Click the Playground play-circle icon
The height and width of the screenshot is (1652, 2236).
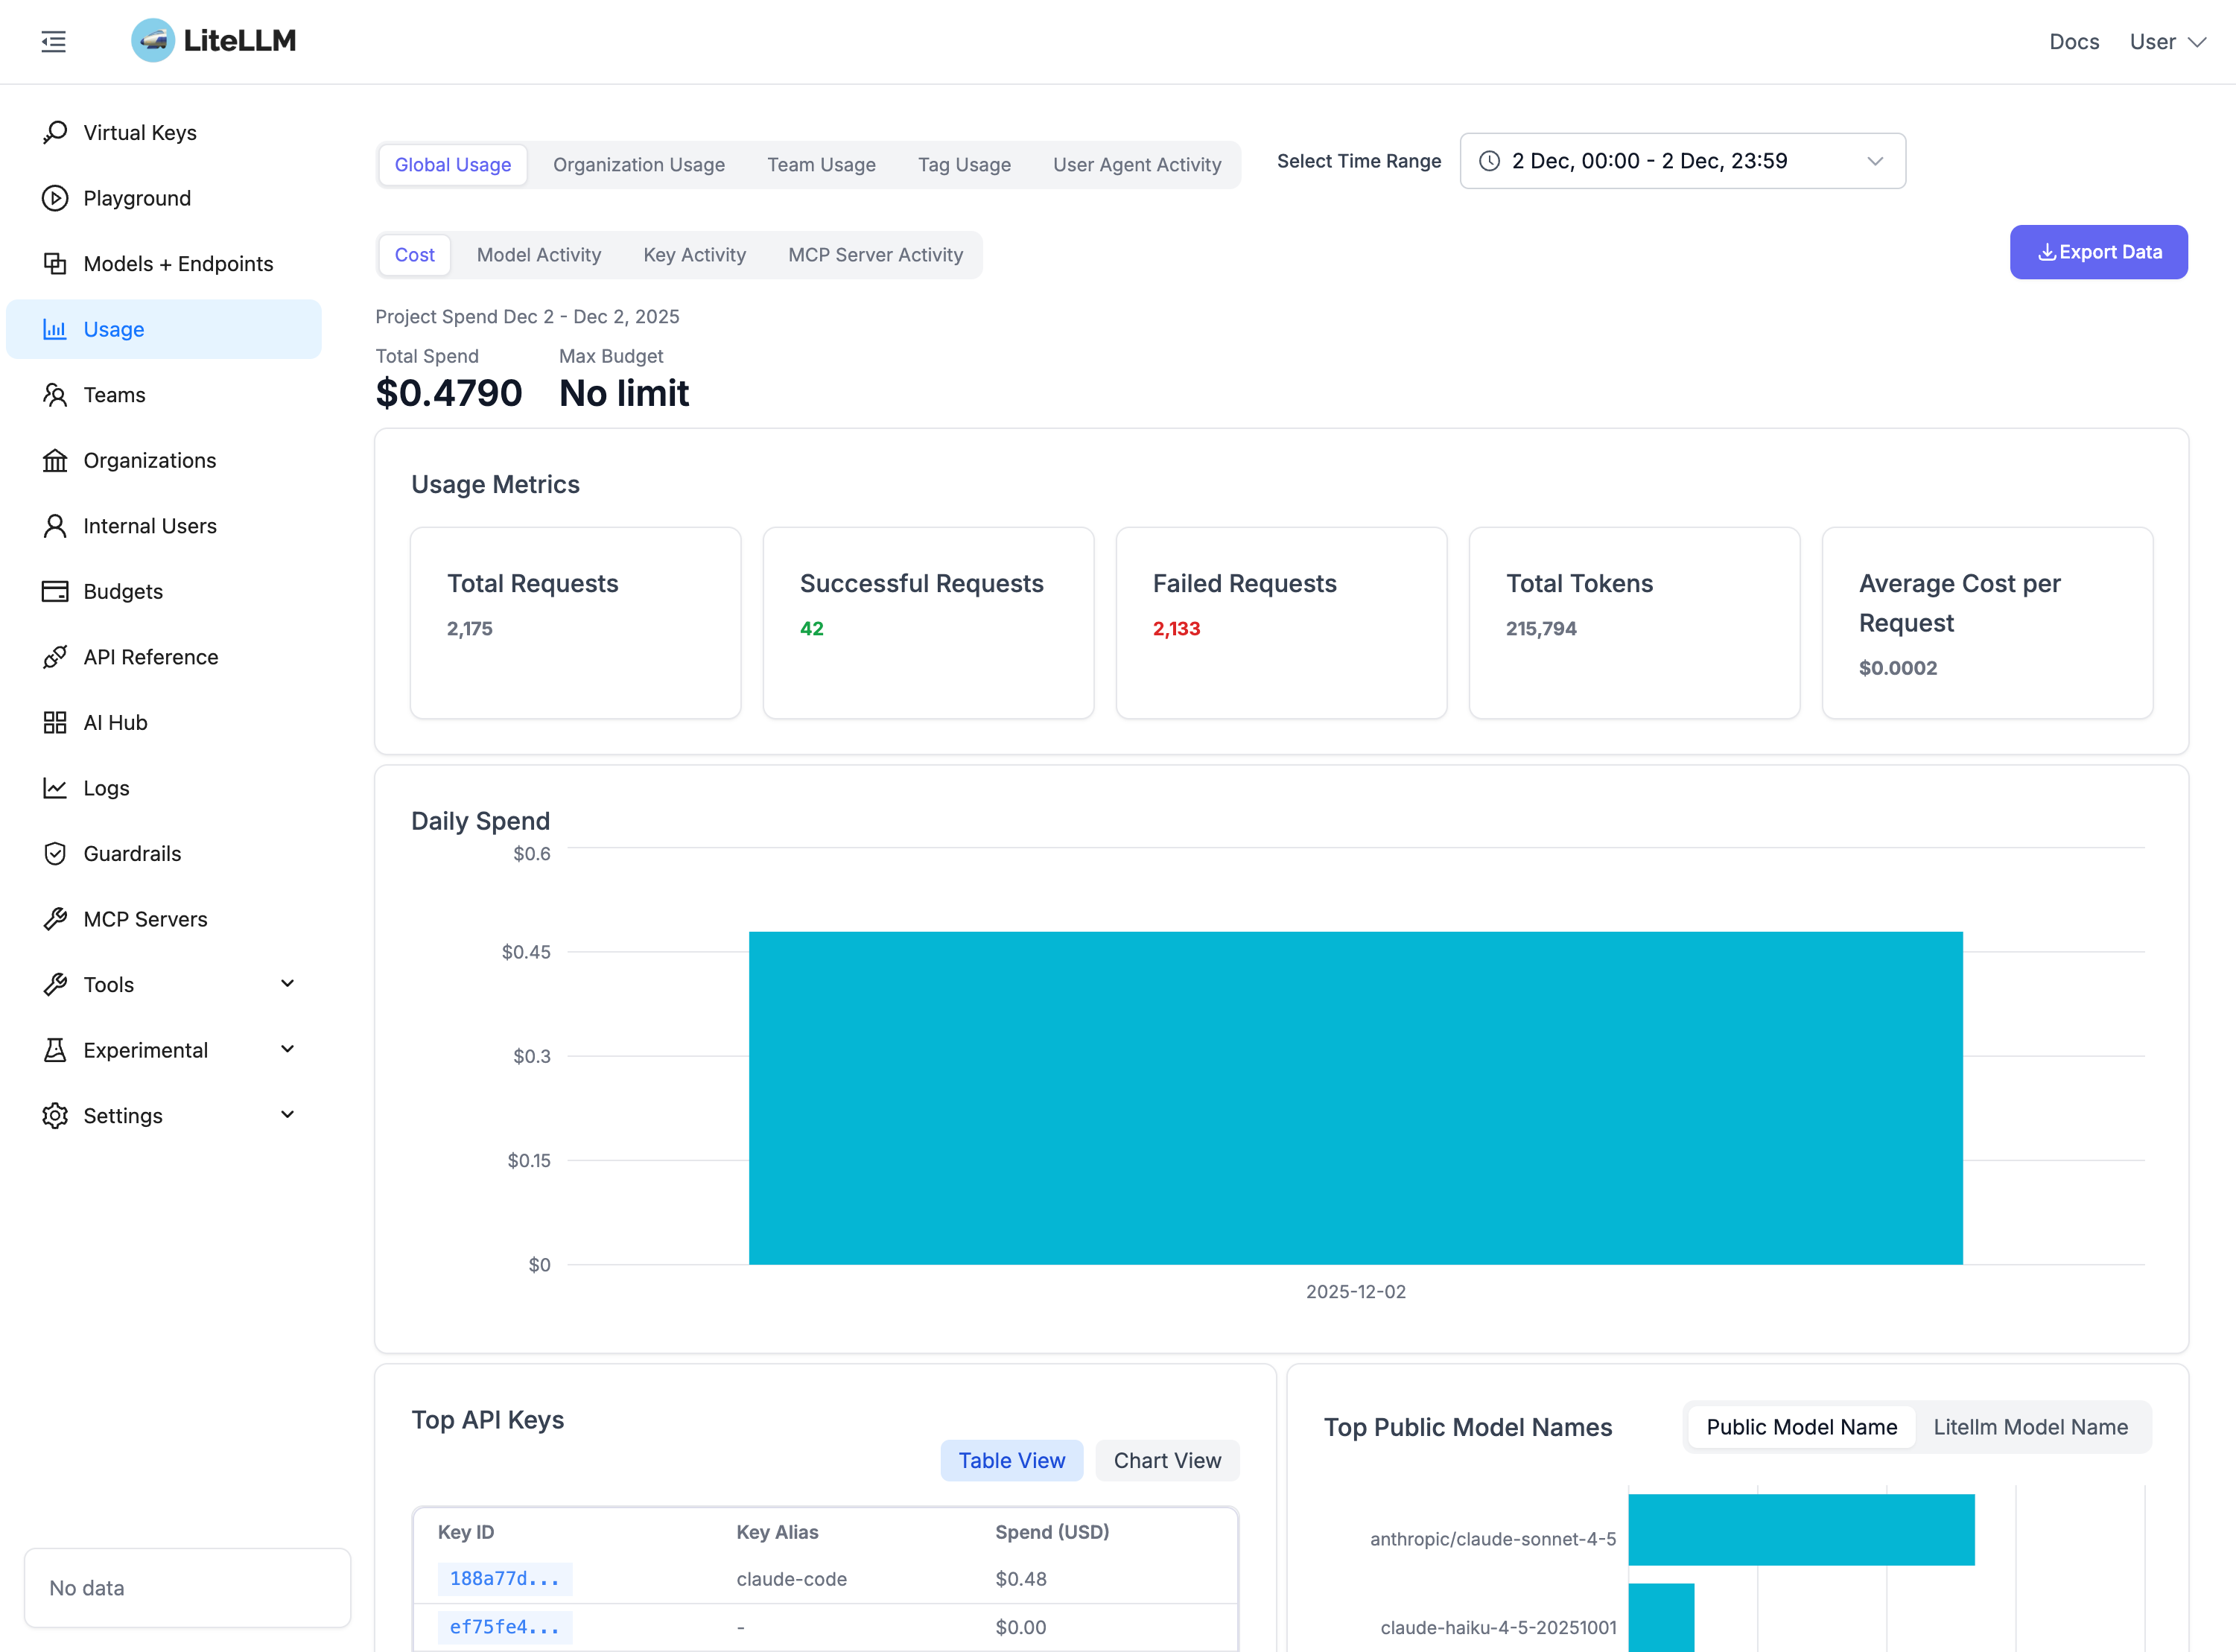coord(55,198)
